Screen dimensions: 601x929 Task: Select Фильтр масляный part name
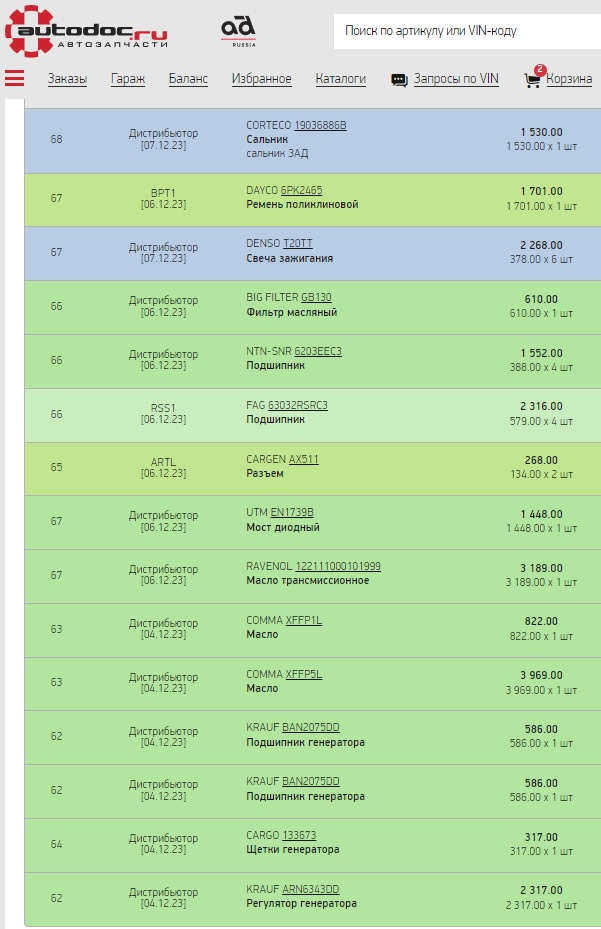point(292,312)
